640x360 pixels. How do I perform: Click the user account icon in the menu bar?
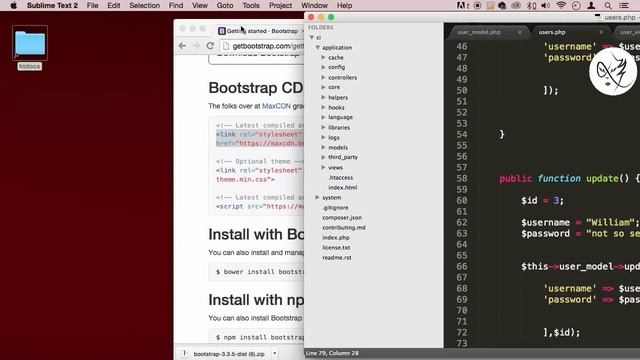pyautogui.click(x=591, y=6)
